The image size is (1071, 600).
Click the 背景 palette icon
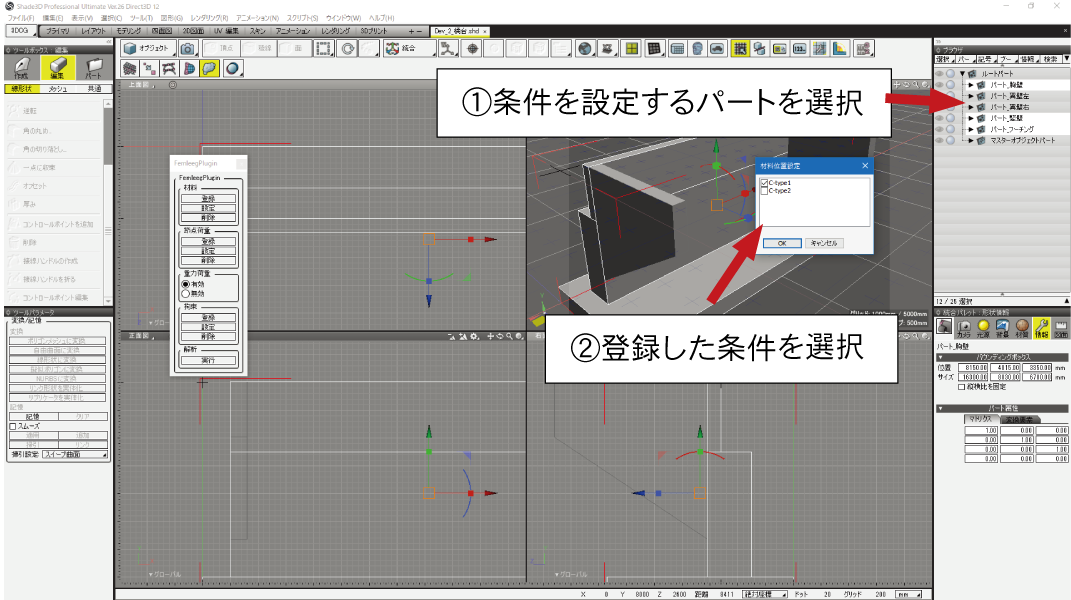1001,328
